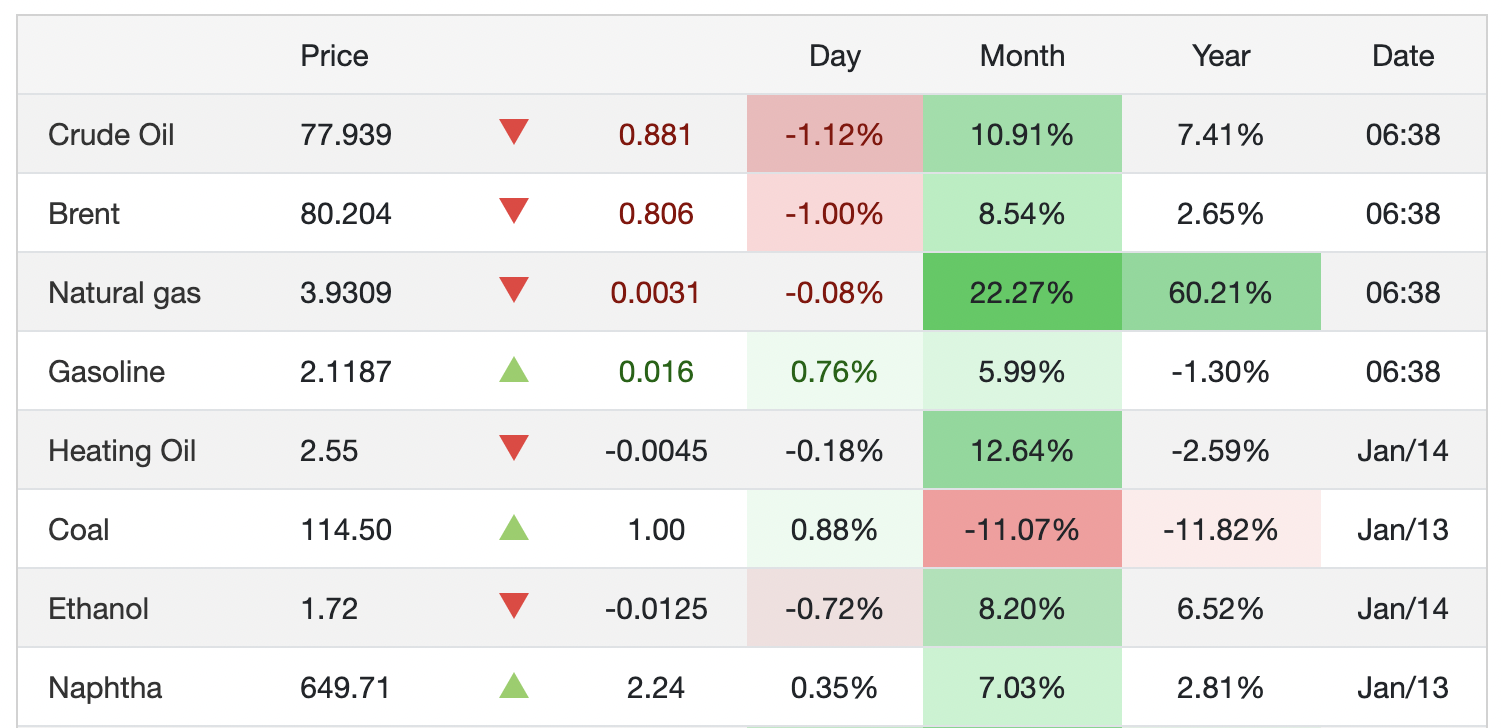
Task: Click Coal month change -11.07%
Action: (x=1022, y=529)
